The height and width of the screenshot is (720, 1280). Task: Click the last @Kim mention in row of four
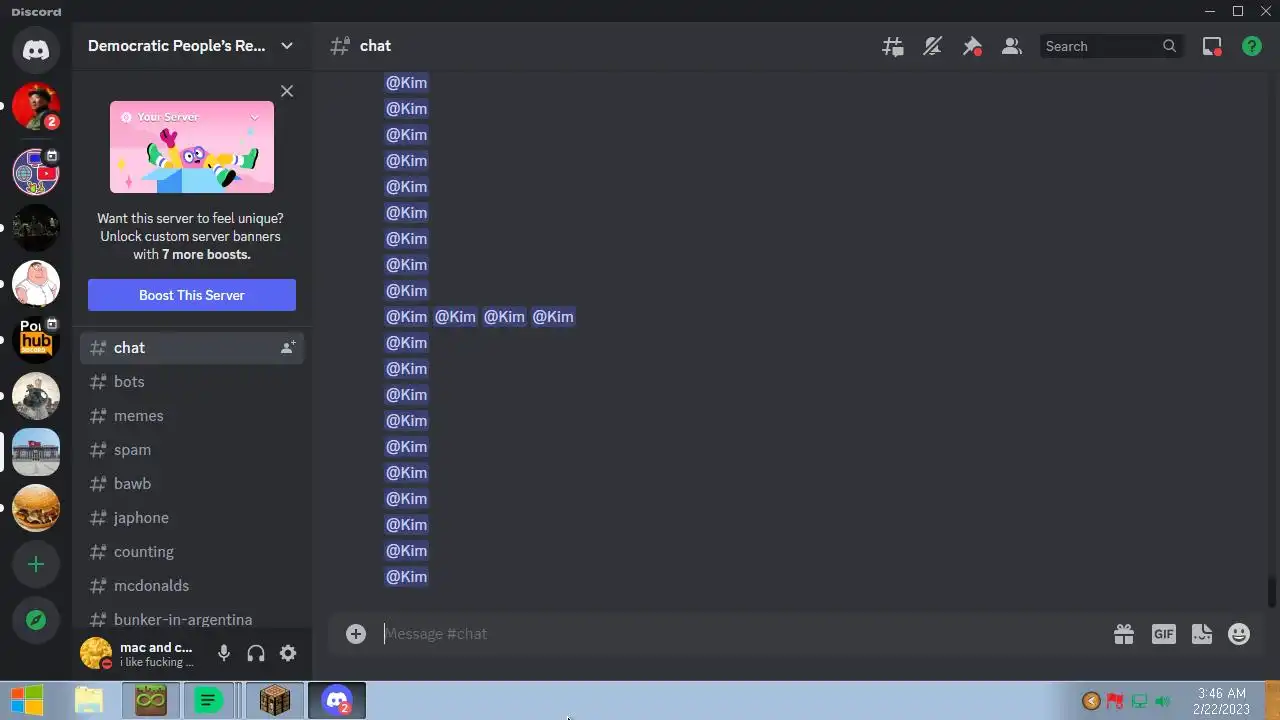click(553, 317)
